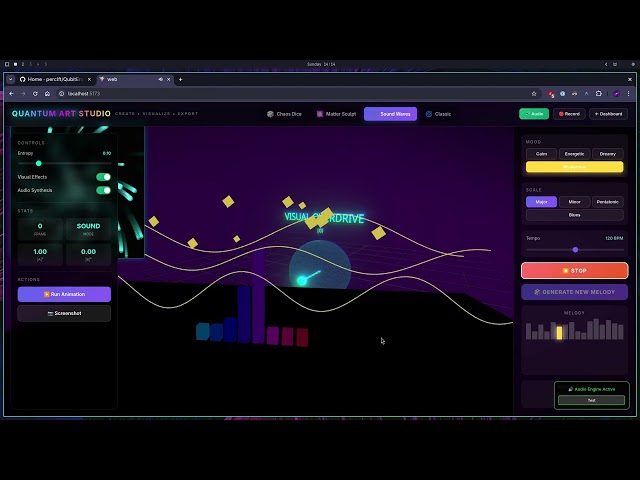This screenshot has height=480, width=640.
Task: Open a new browser tab with plus icon
Action: [180, 79]
